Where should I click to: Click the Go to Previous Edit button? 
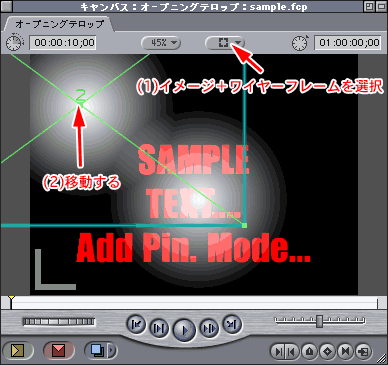[136, 324]
